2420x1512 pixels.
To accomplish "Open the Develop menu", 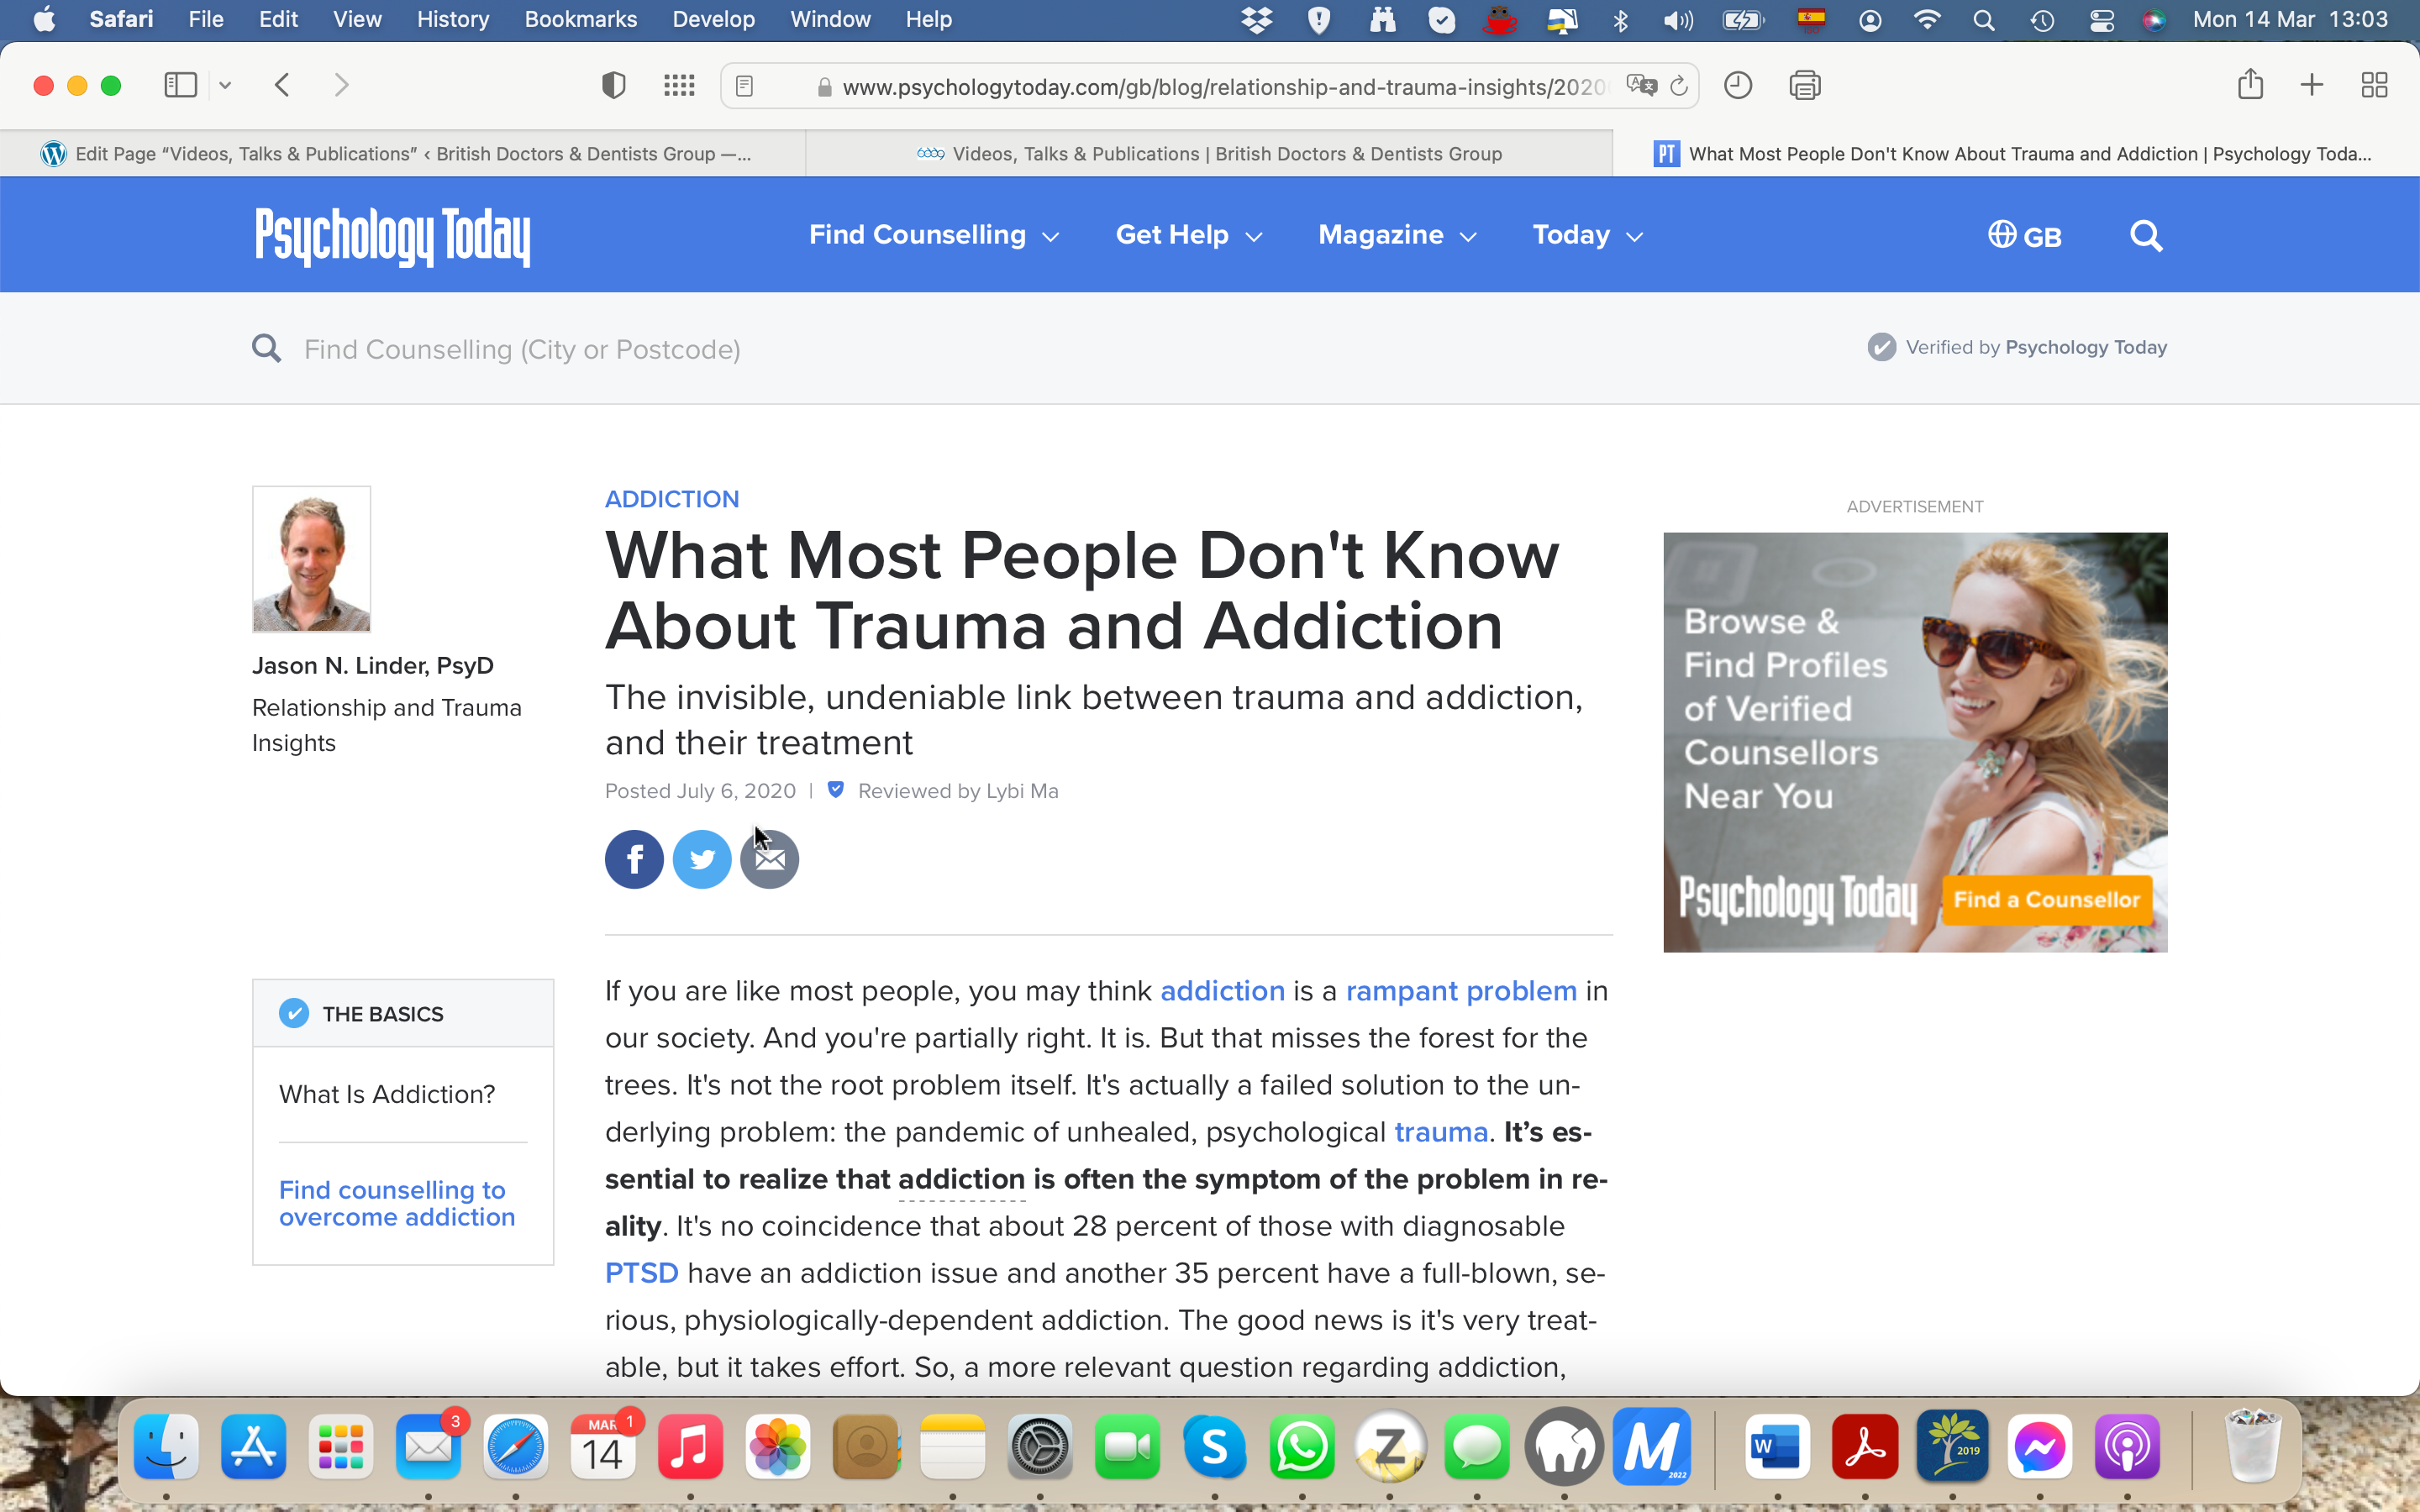I will [x=713, y=20].
